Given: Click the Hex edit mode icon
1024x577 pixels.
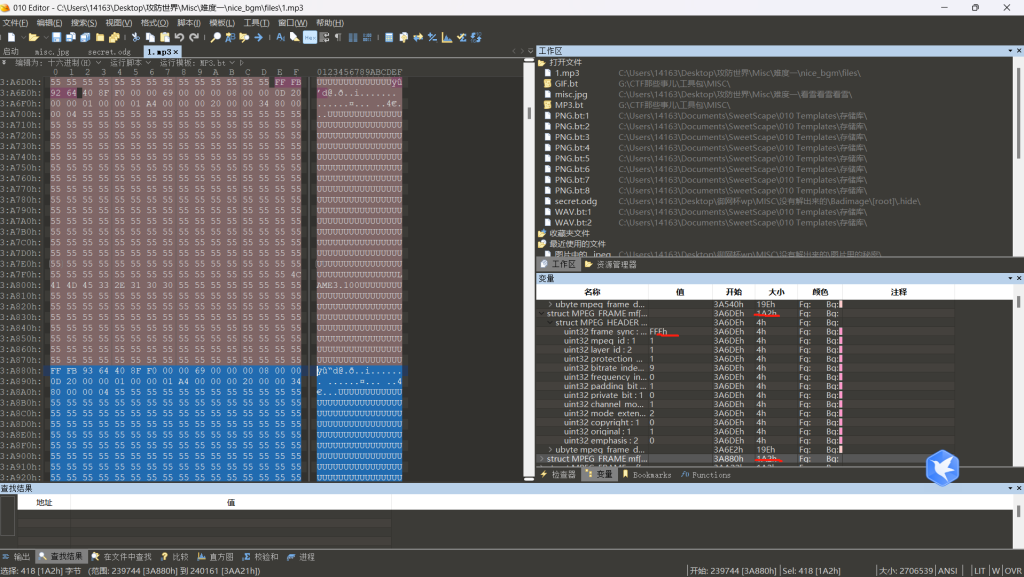Looking at the screenshot, I should click(x=310, y=37).
